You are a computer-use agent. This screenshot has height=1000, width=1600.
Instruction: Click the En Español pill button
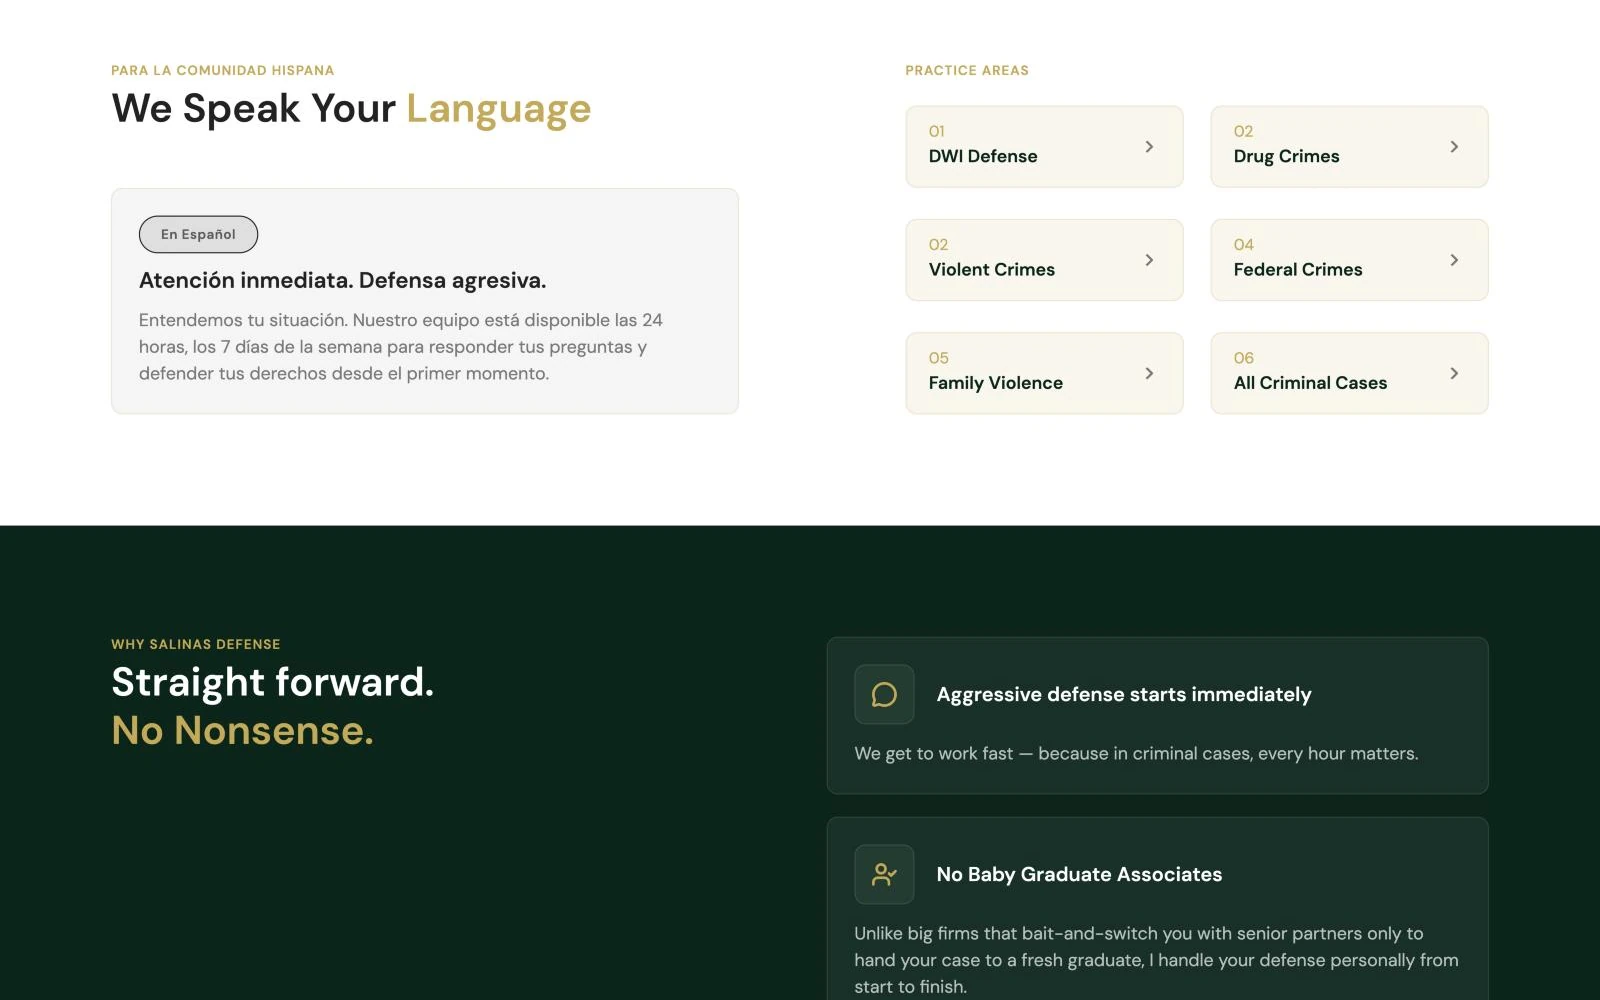(x=198, y=234)
